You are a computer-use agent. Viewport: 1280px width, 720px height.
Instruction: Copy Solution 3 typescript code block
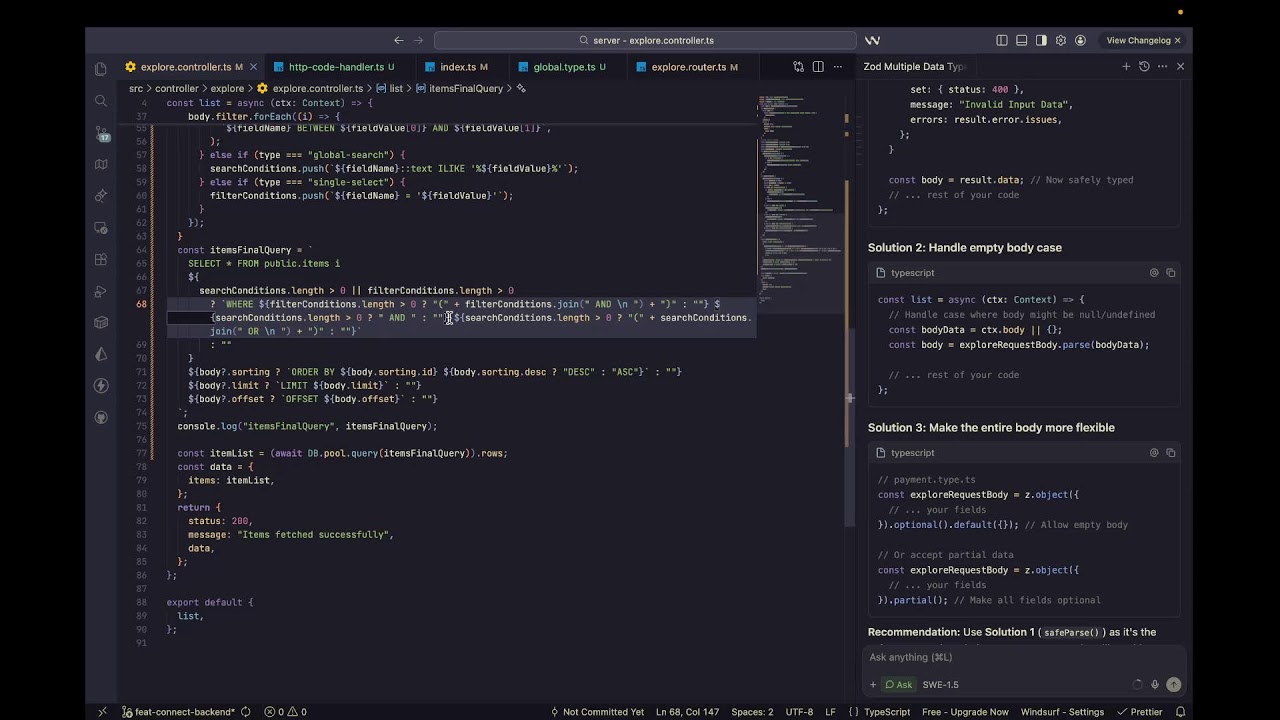(1171, 453)
